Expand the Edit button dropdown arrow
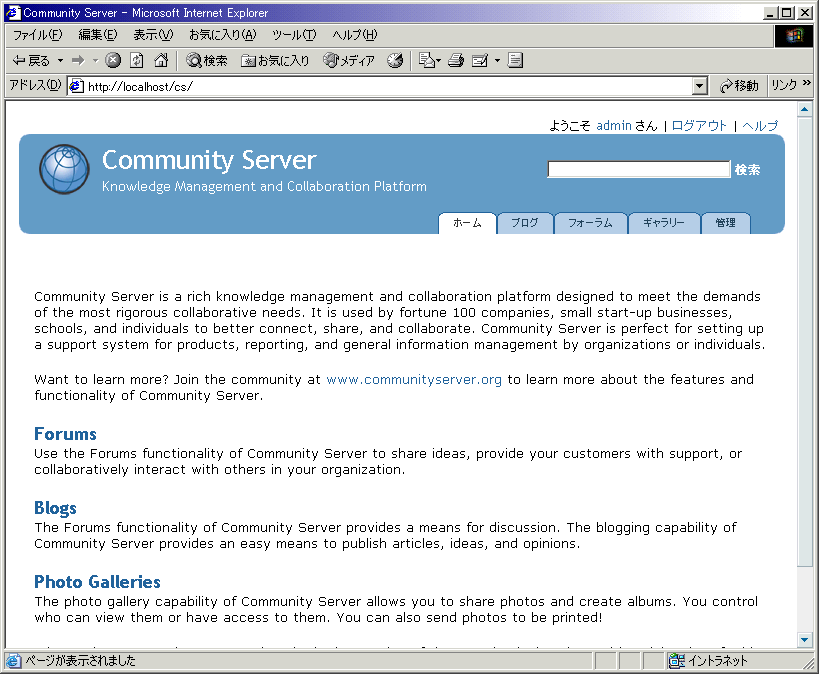Viewport: 819px width, 674px height. (x=497, y=61)
